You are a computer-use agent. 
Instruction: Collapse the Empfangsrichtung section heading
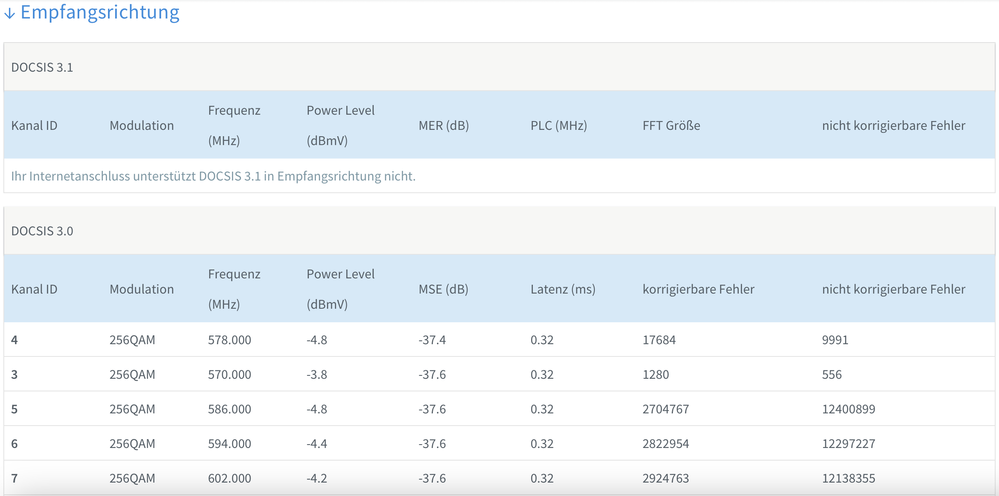coord(99,13)
